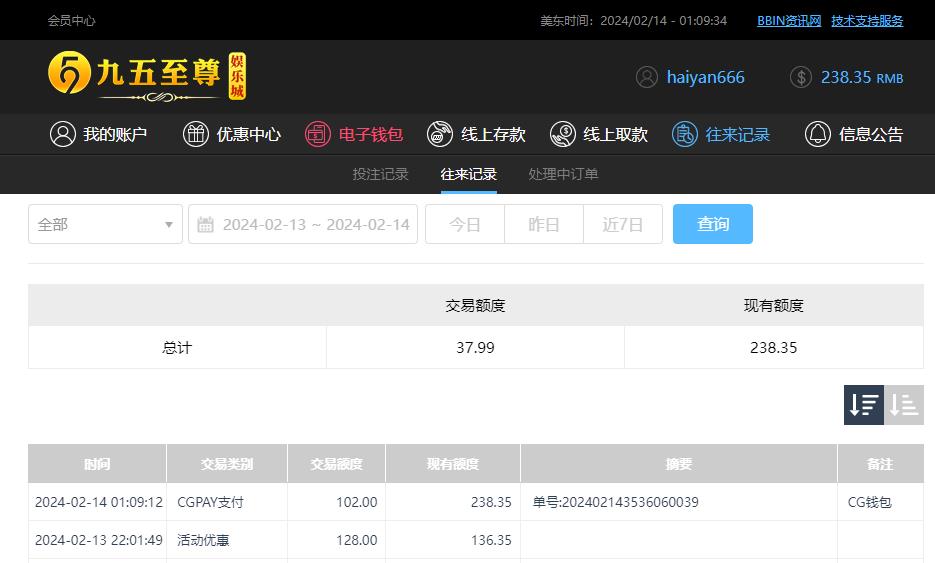
Task: Click the 238.35 RMB balance in header
Action: [862, 77]
